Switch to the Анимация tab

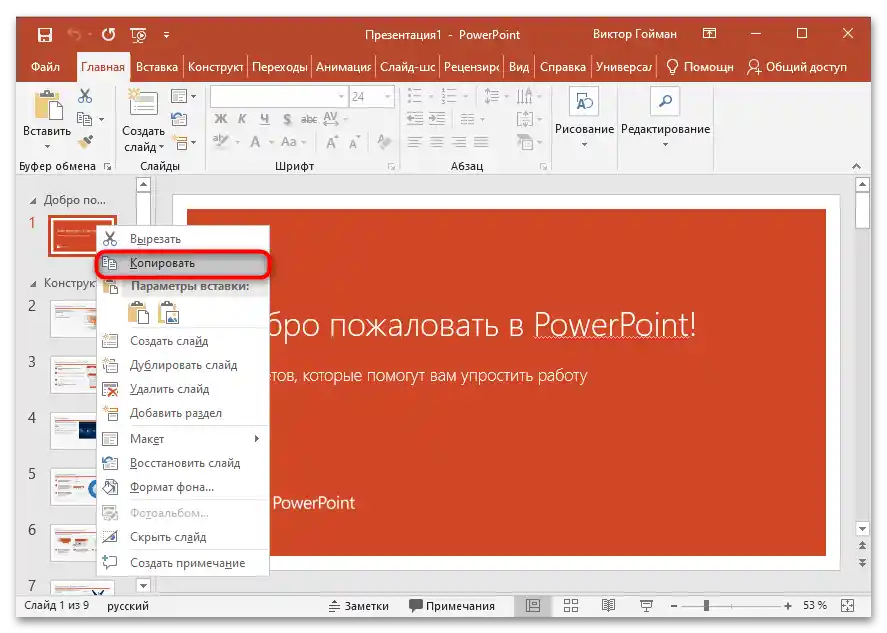coord(343,67)
